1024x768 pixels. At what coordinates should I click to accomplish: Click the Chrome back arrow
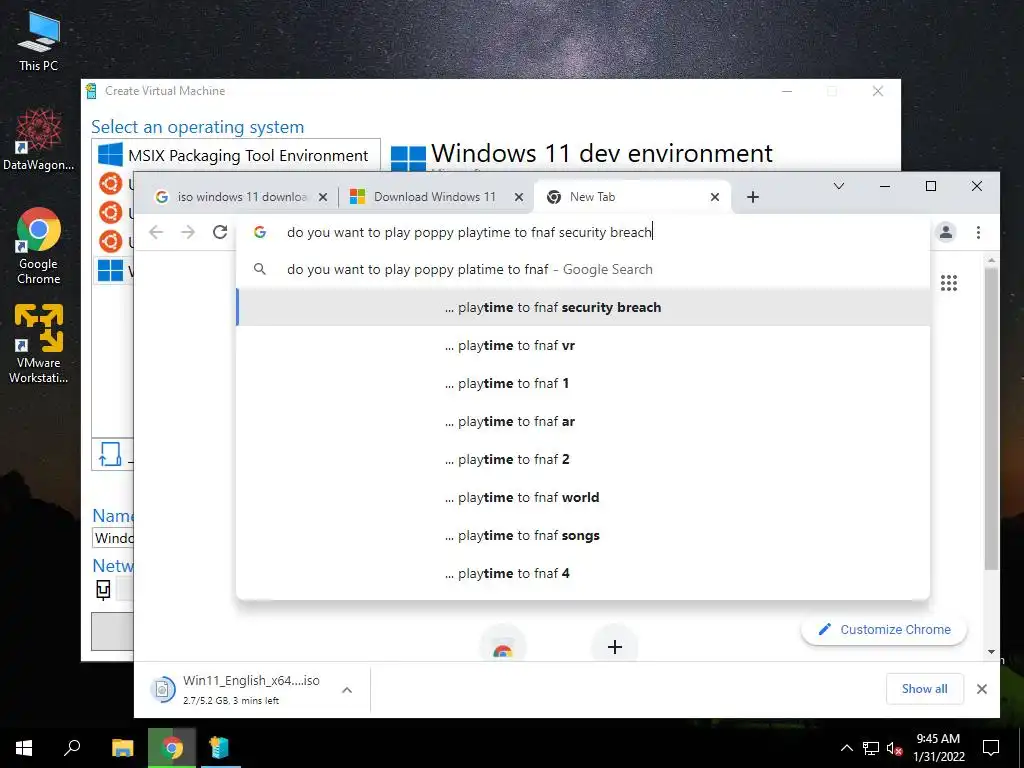(156, 232)
